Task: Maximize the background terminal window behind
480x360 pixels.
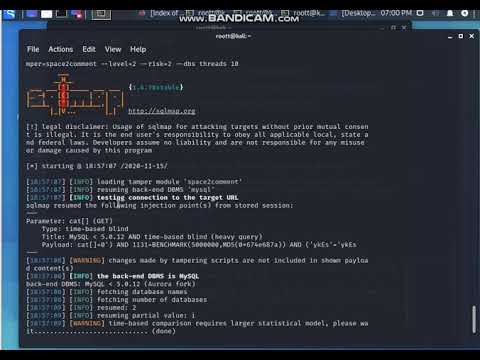Action: click(393, 27)
